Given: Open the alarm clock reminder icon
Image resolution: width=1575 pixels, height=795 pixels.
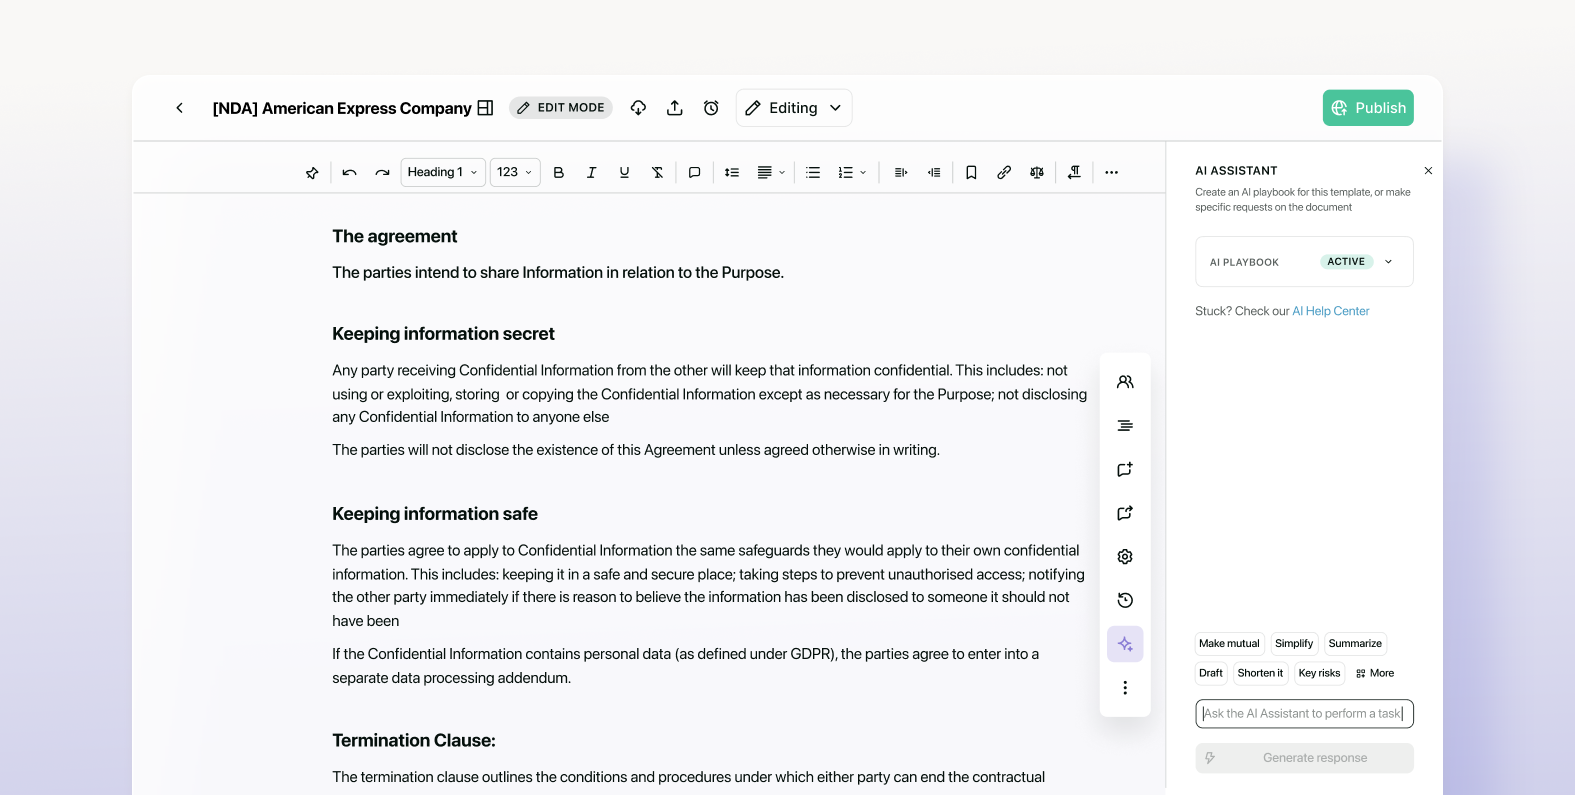Looking at the screenshot, I should (x=711, y=108).
